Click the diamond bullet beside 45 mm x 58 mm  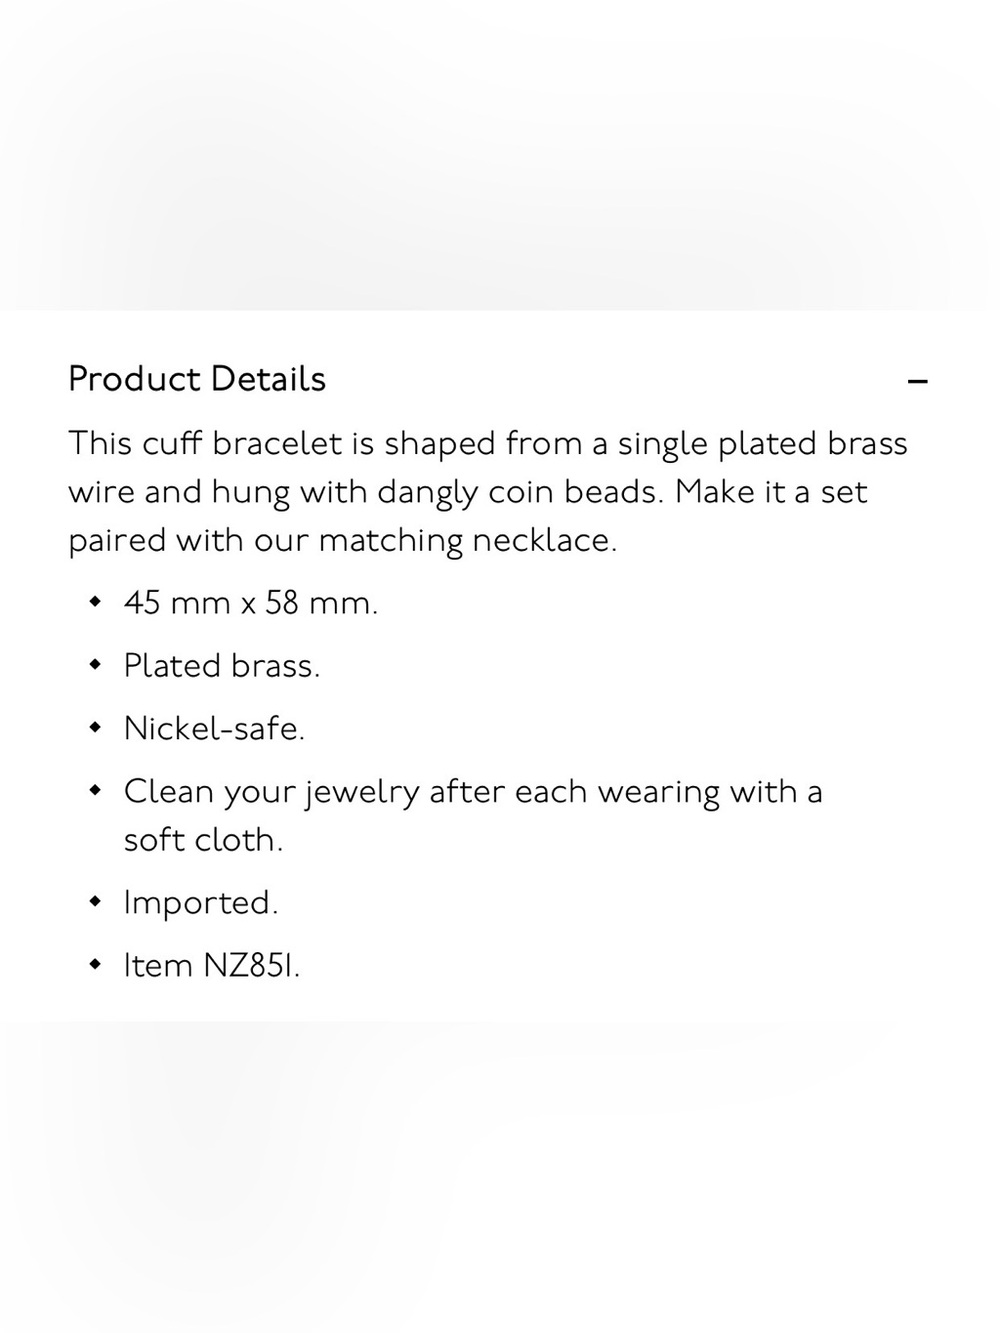point(95,602)
